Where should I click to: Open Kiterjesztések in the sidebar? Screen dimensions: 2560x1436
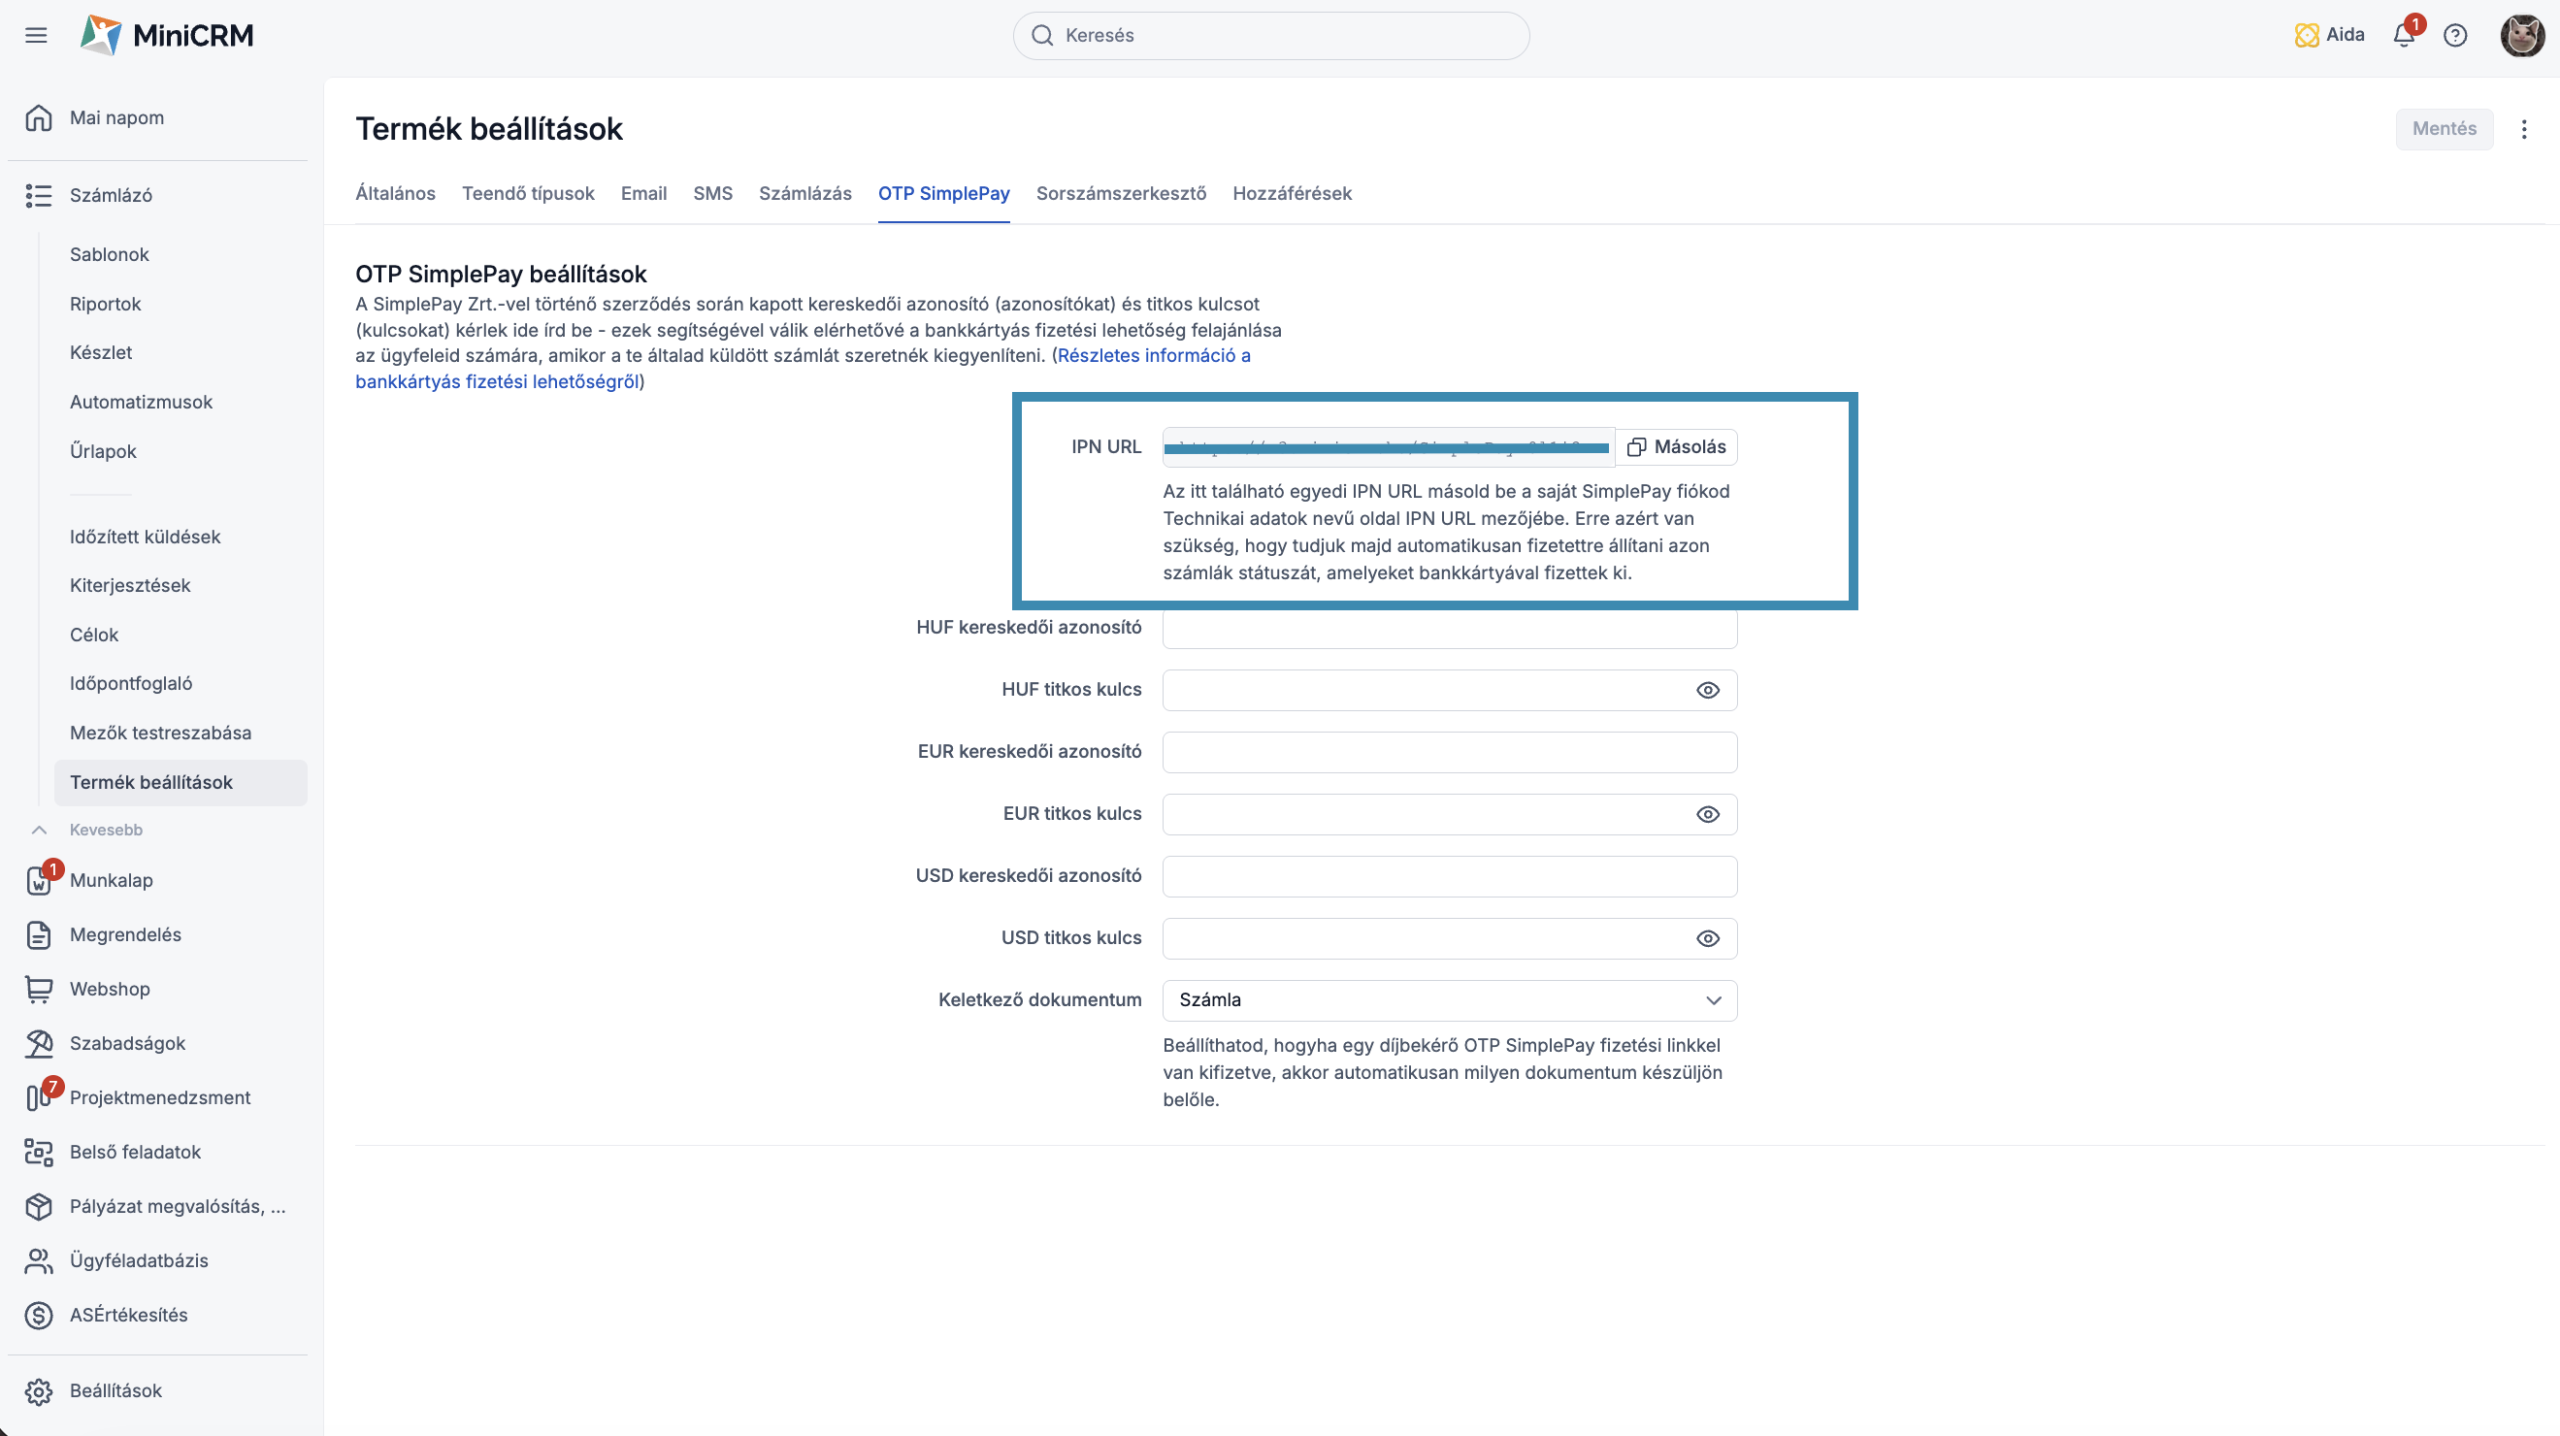[130, 586]
